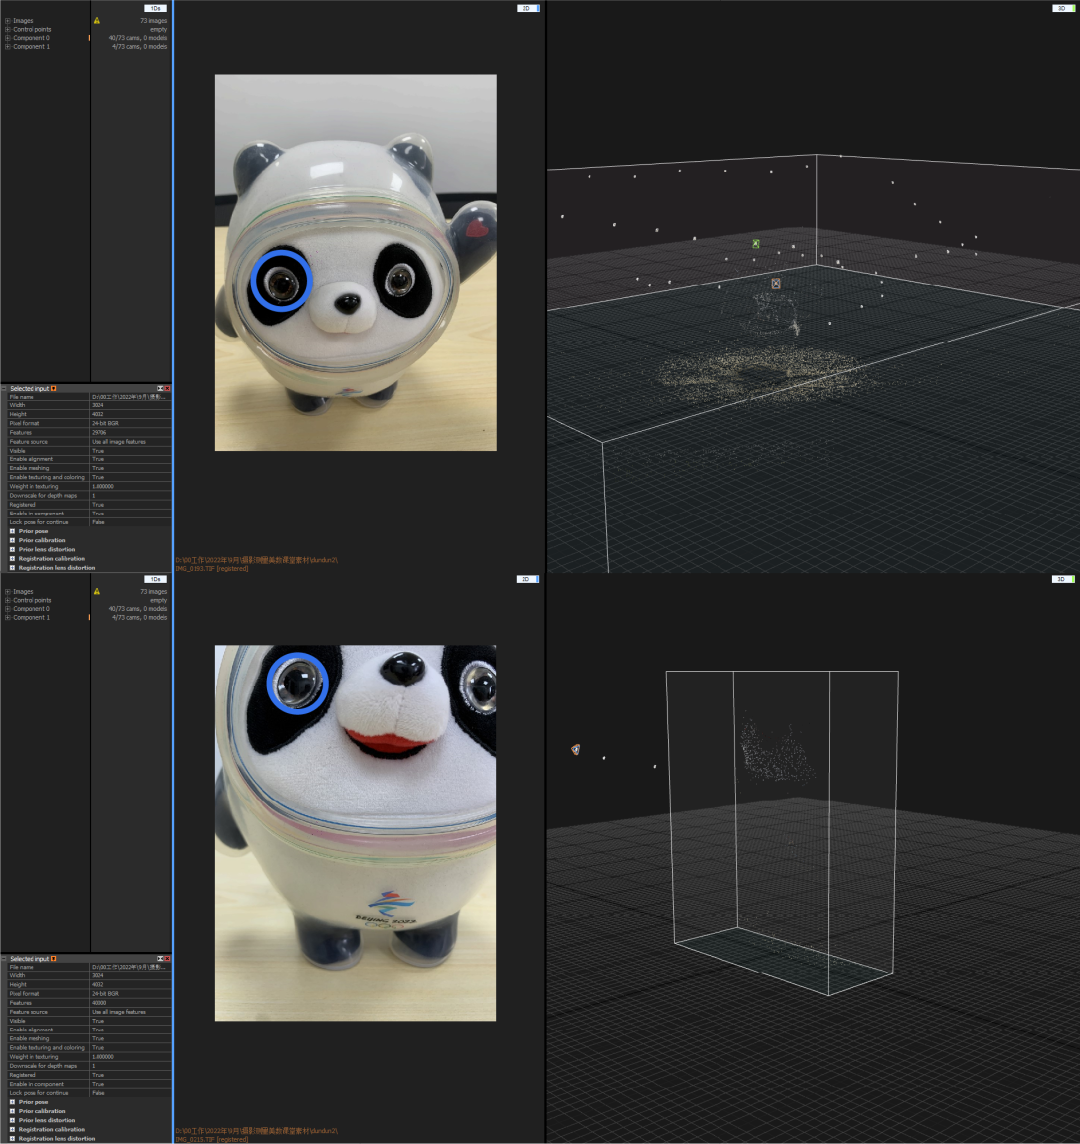The width and height of the screenshot is (1080, 1144).
Task: Click the 3D label of the upright reconstruction box view
Action: click(x=1063, y=579)
